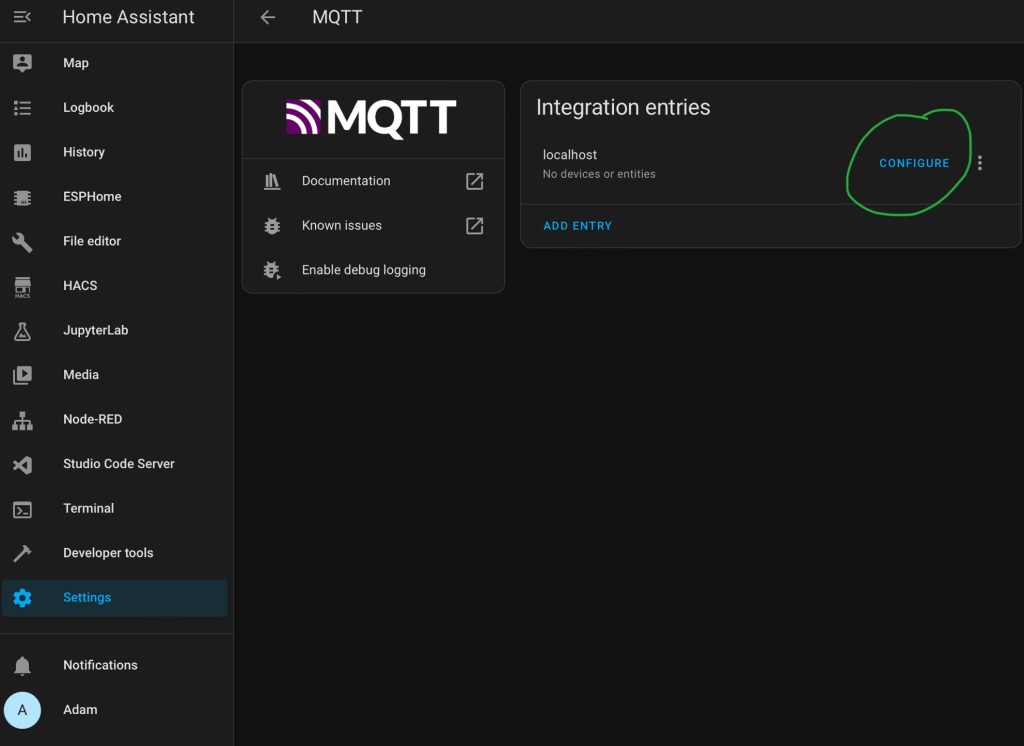Click CONFIGURE on the localhost entry

coord(913,162)
